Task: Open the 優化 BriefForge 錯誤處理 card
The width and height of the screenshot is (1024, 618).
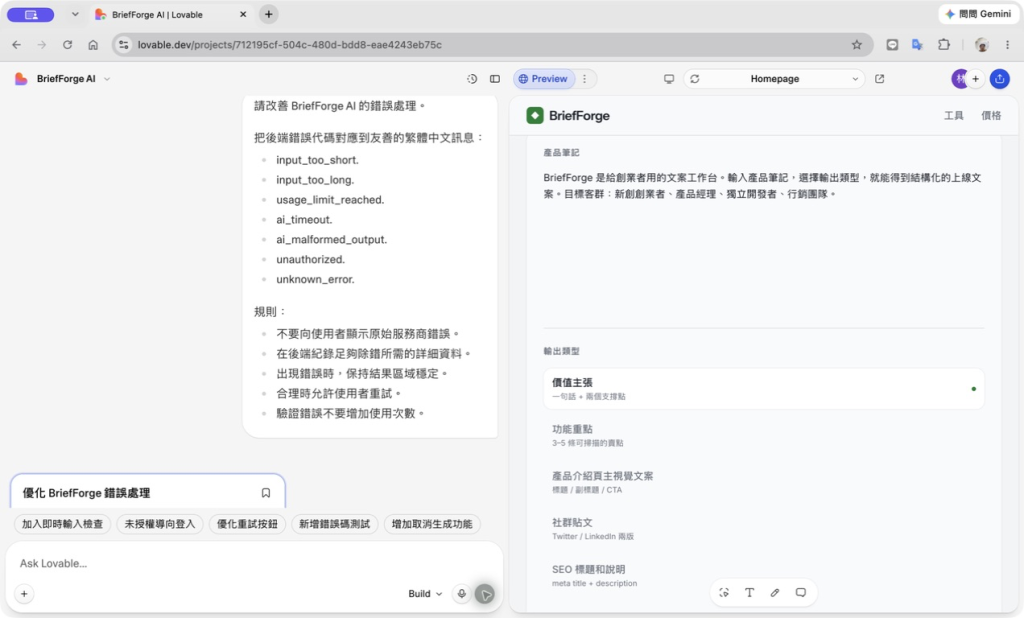Action: 148,491
